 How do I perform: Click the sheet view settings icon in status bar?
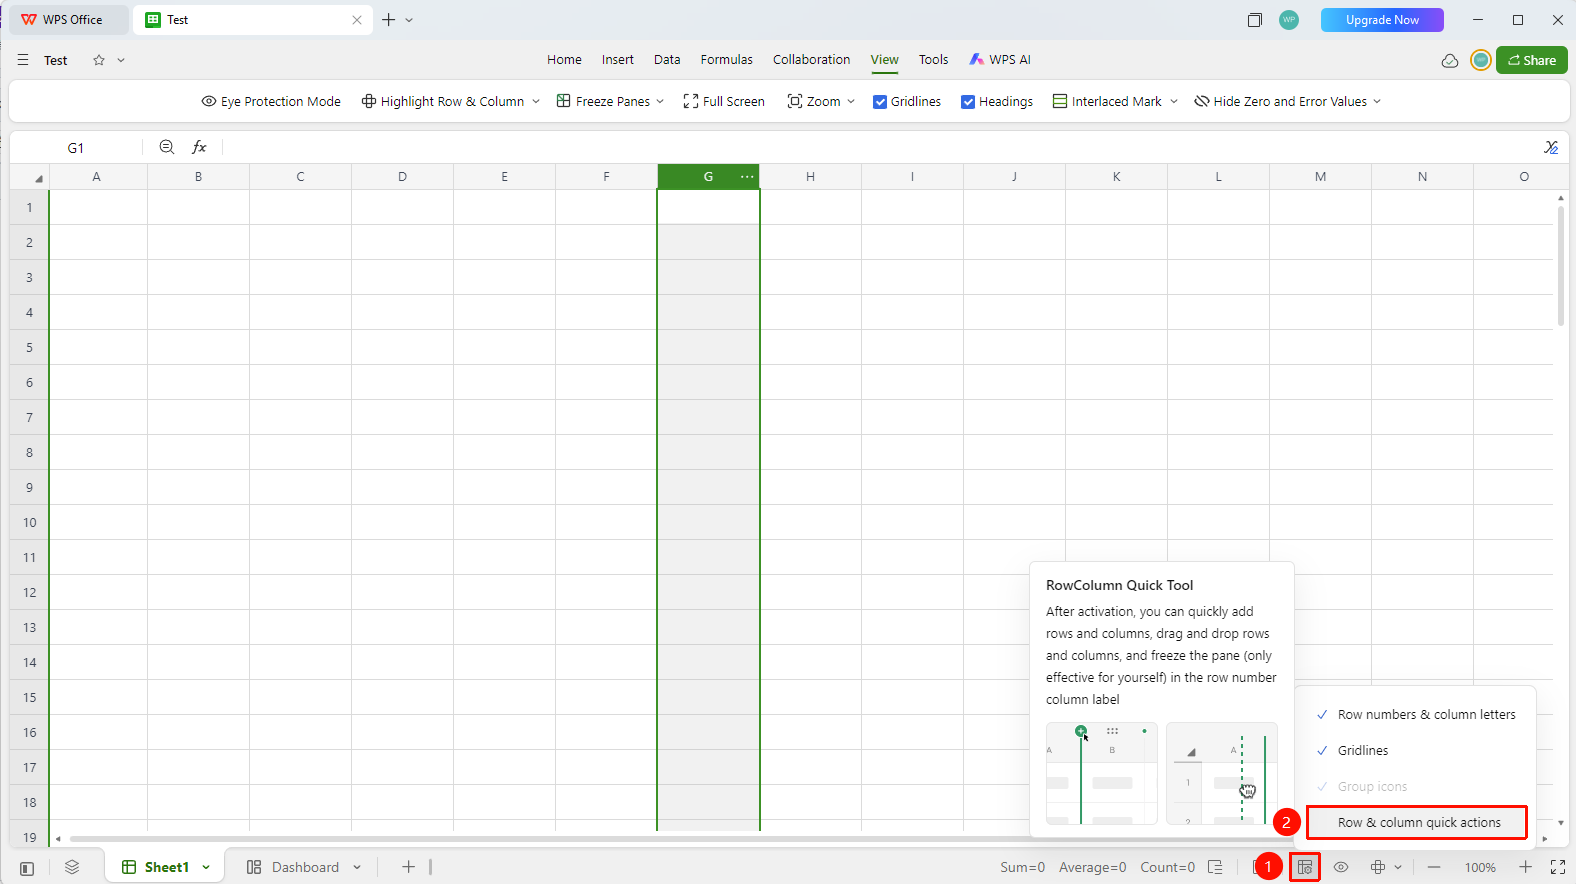coord(1305,867)
